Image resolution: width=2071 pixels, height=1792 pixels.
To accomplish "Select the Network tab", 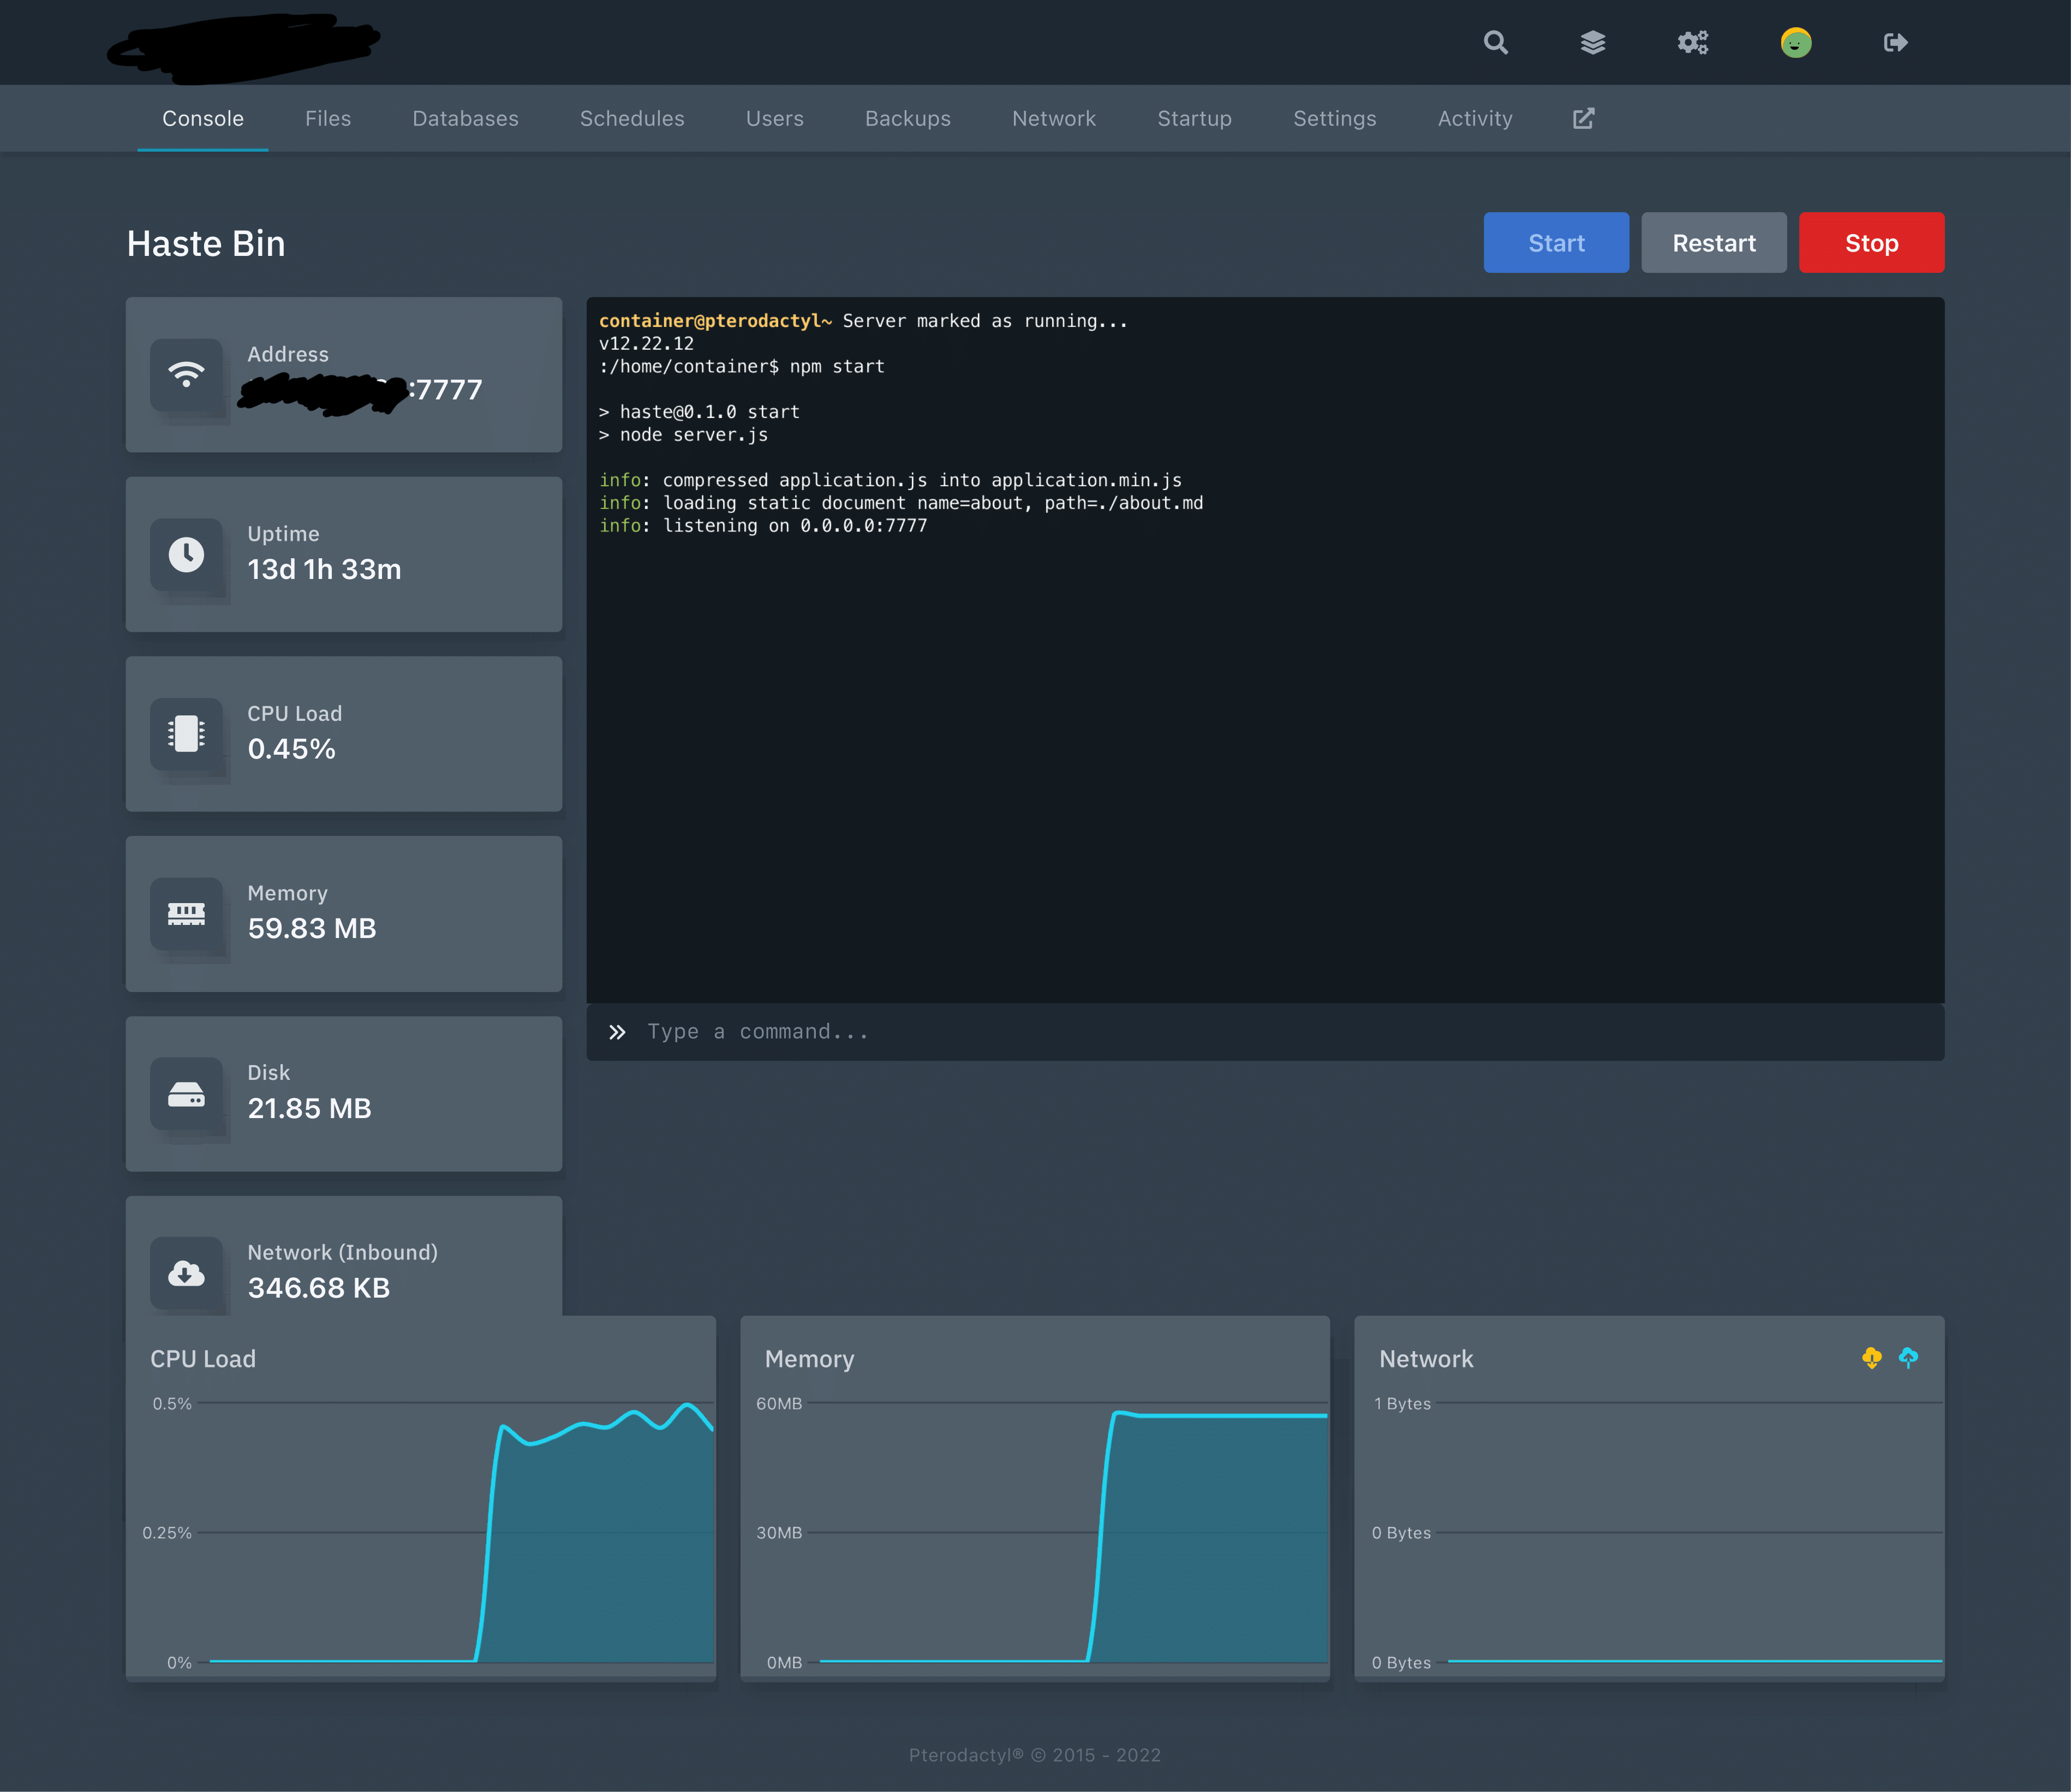I will pyautogui.click(x=1054, y=118).
